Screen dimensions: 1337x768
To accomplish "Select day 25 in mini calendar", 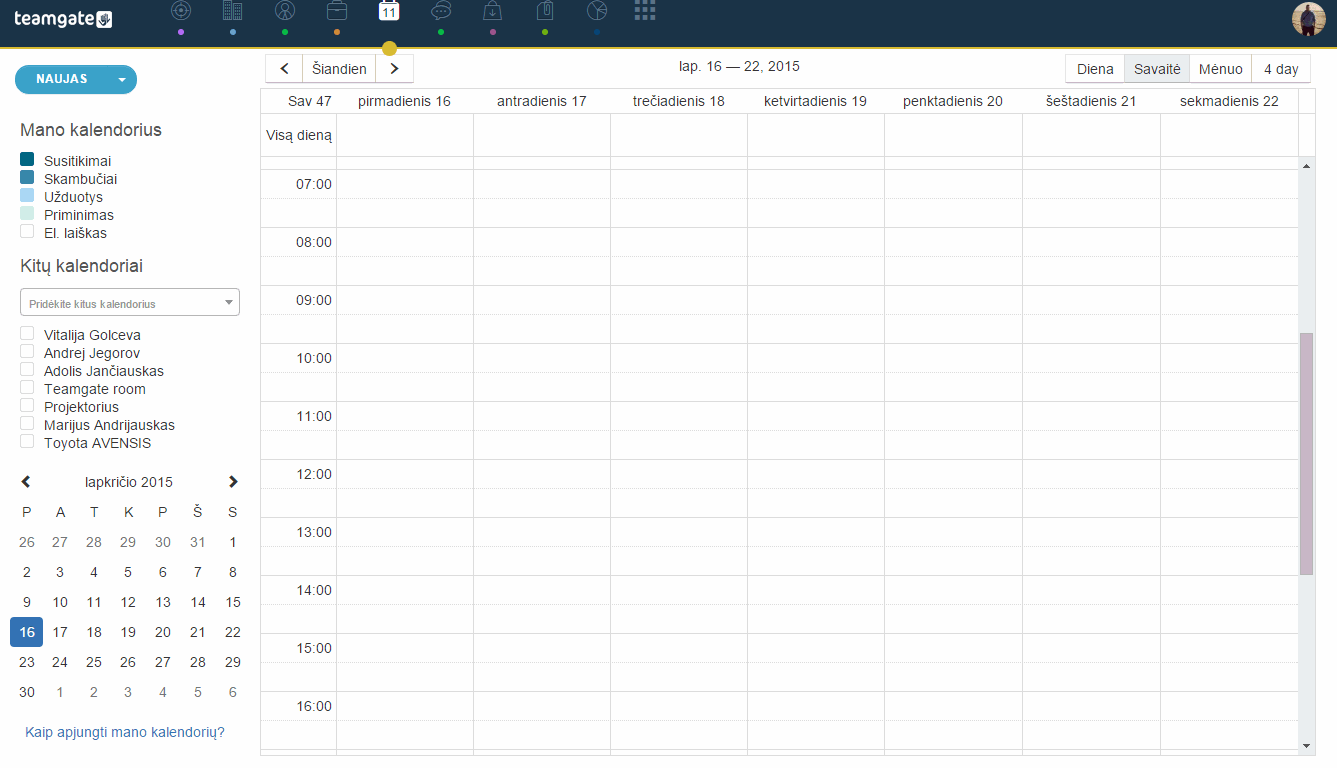I will (x=94, y=662).
